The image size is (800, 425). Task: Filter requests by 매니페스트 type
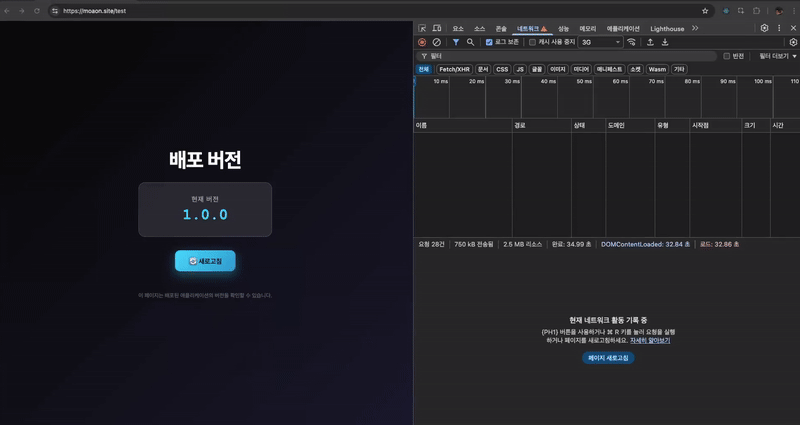(x=609, y=69)
